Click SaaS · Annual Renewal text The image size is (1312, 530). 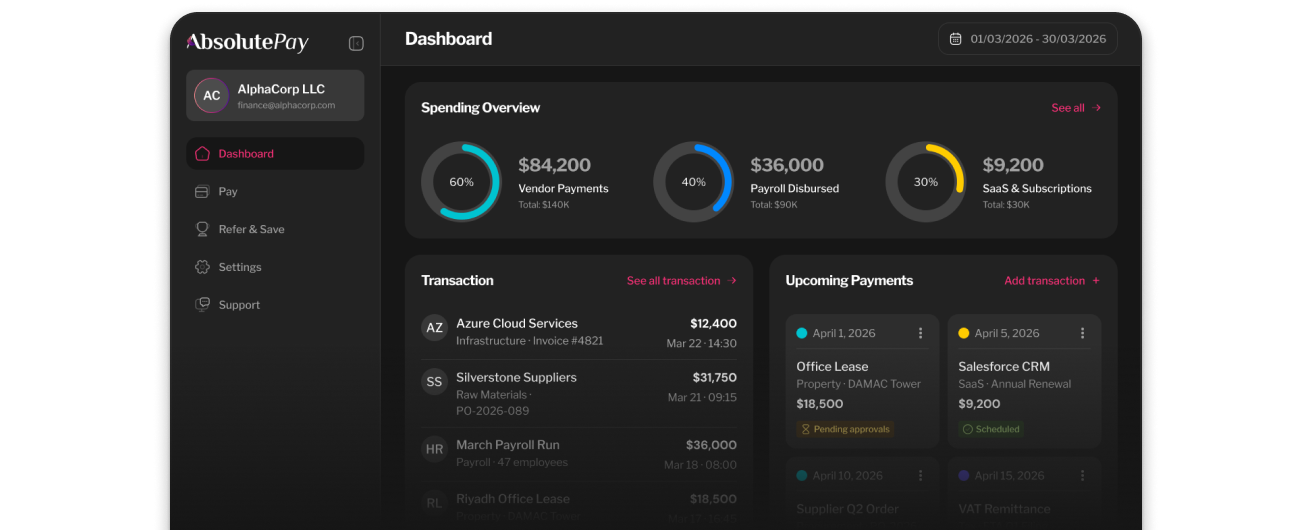1015,384
